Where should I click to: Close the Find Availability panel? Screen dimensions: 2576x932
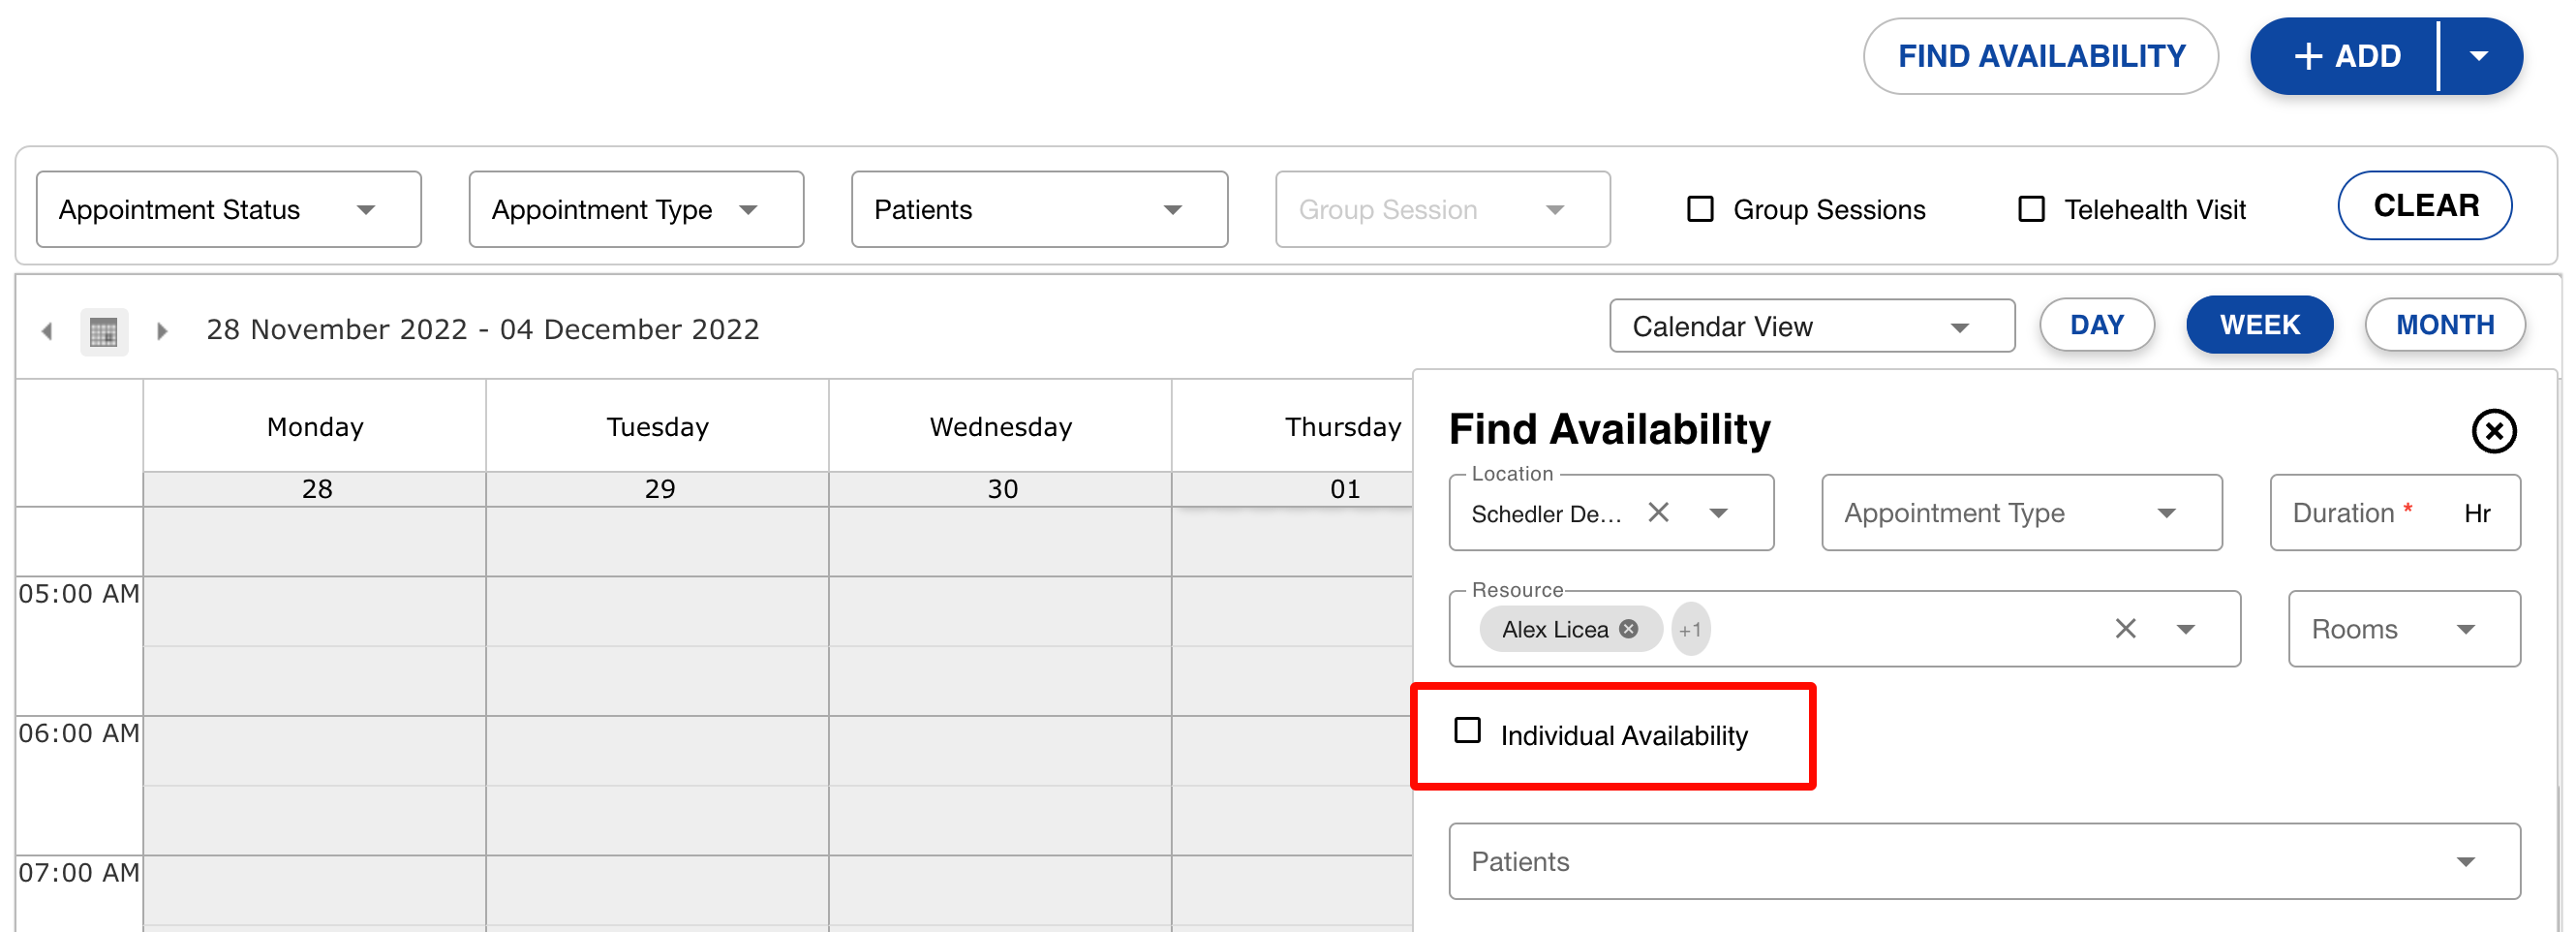point(2493,431)
